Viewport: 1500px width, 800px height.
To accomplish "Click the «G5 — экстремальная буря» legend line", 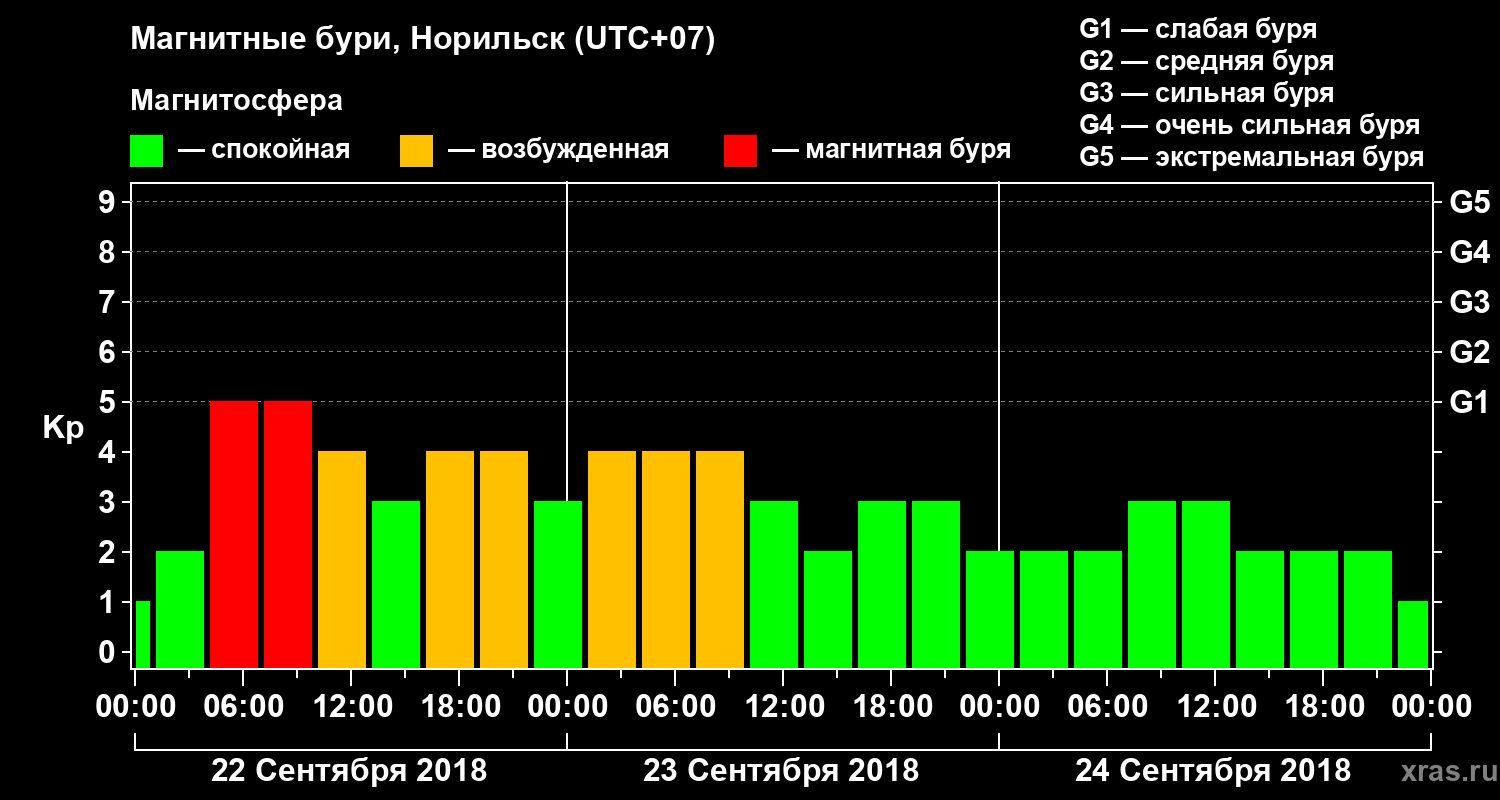I will 1251,157.
